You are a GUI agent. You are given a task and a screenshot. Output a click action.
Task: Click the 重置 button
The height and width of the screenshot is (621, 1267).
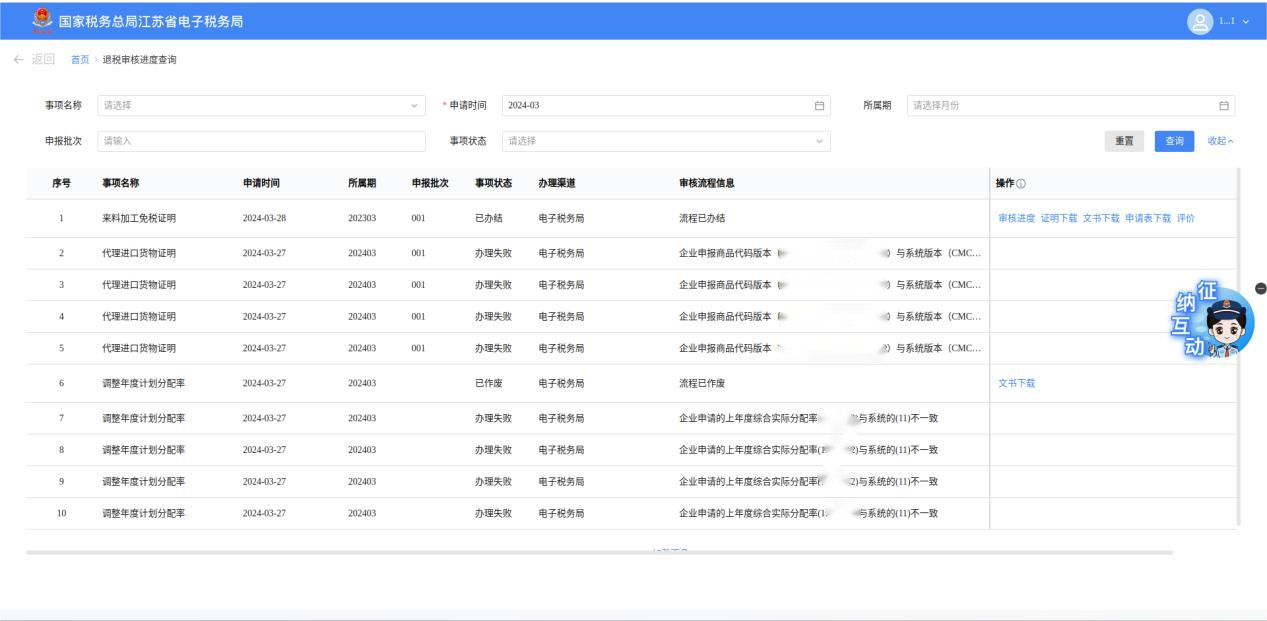1125,141
